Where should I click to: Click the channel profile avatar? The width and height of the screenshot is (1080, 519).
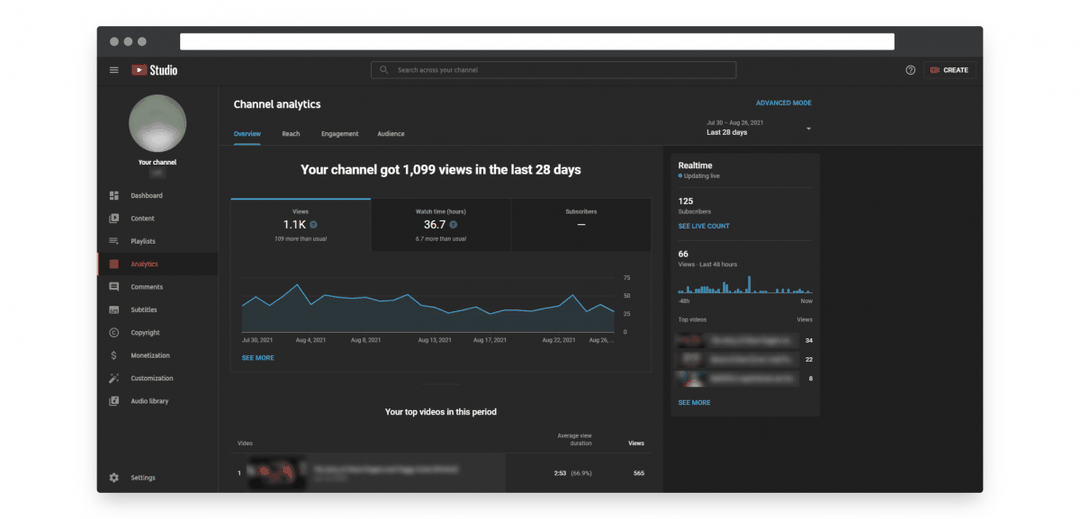pyautogui.click(x=158, y=123)
